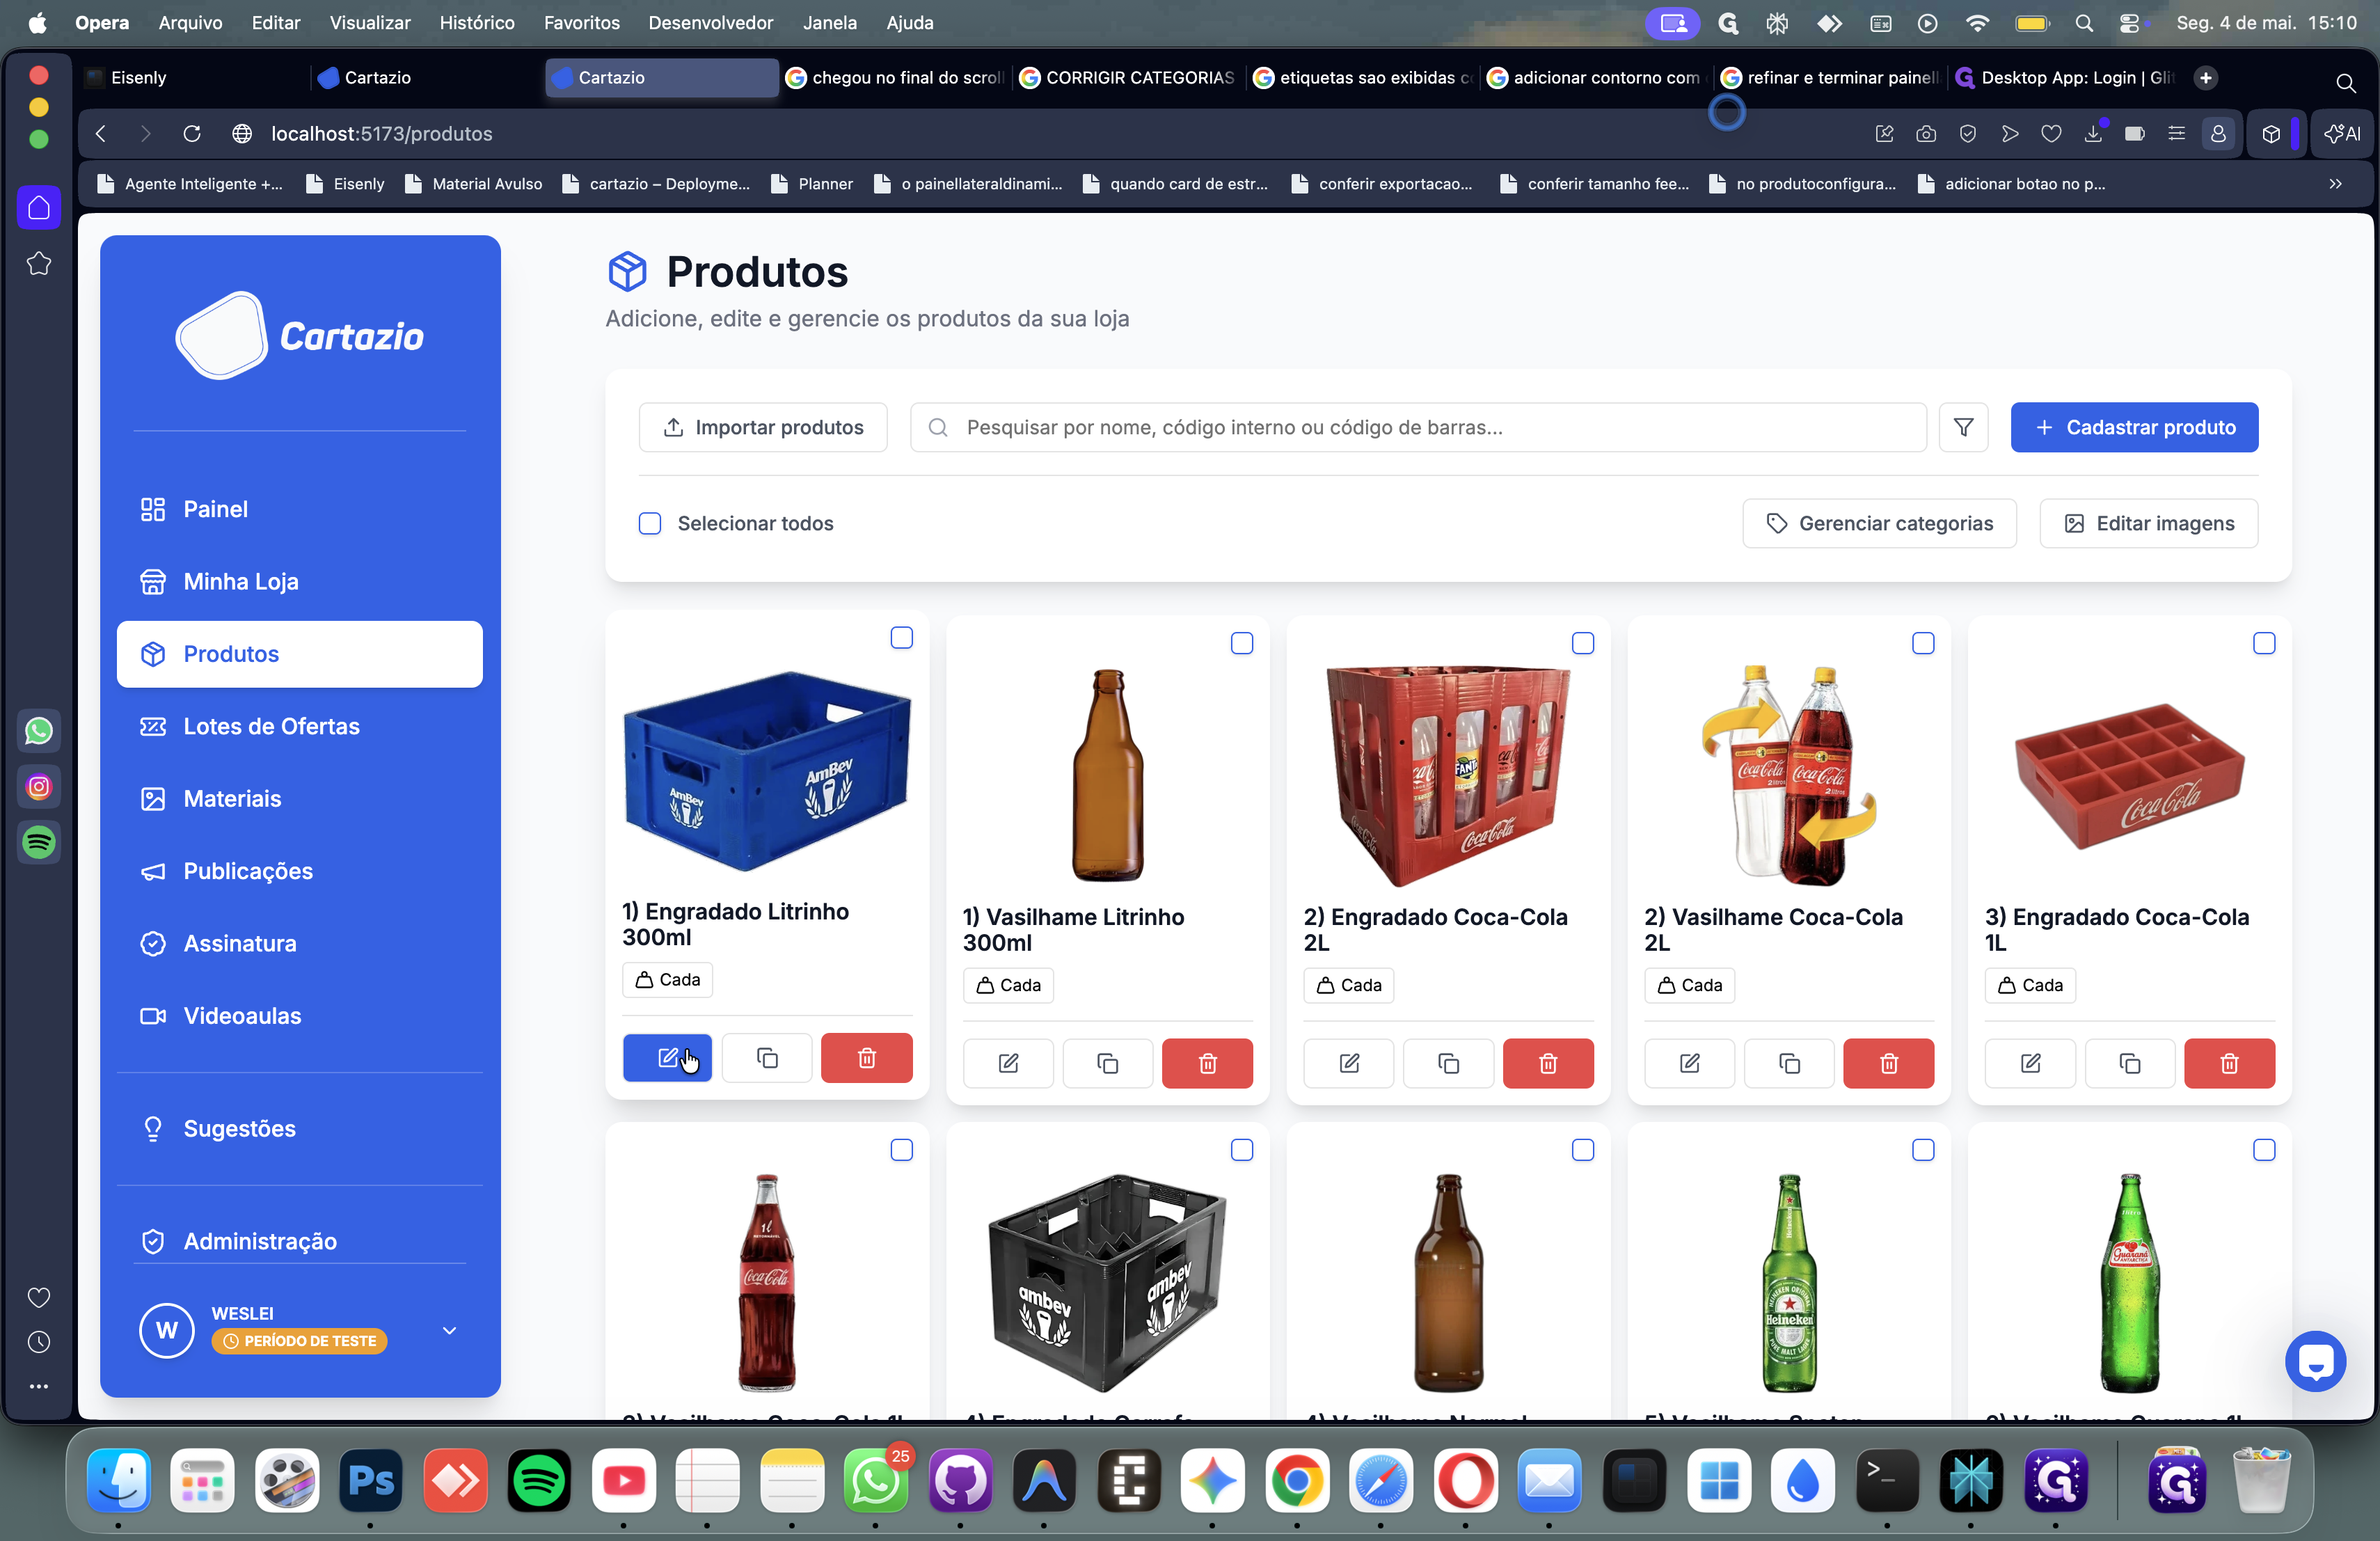Open Videoaulas in sidebar

click(x=300, y=1016)
